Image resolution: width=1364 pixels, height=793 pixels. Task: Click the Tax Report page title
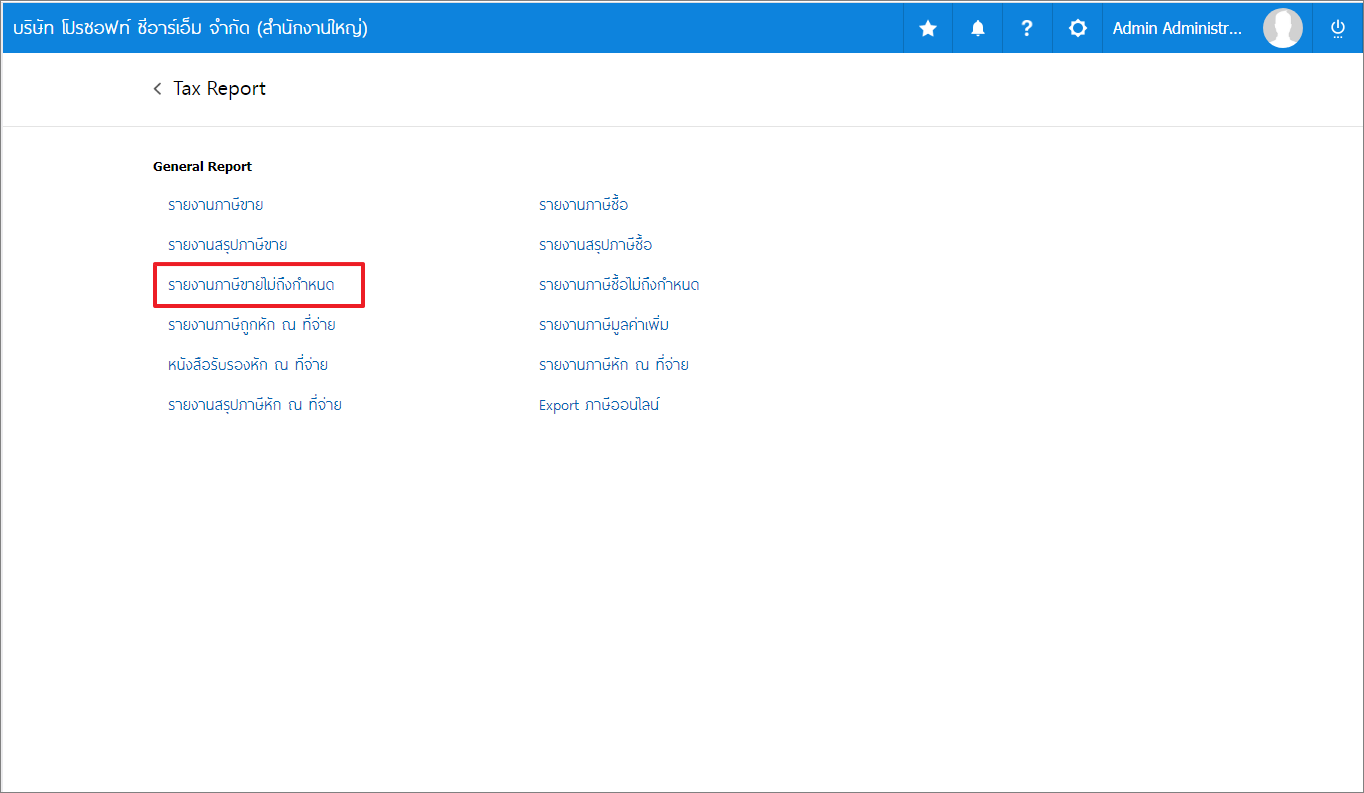tap(220, 89)
